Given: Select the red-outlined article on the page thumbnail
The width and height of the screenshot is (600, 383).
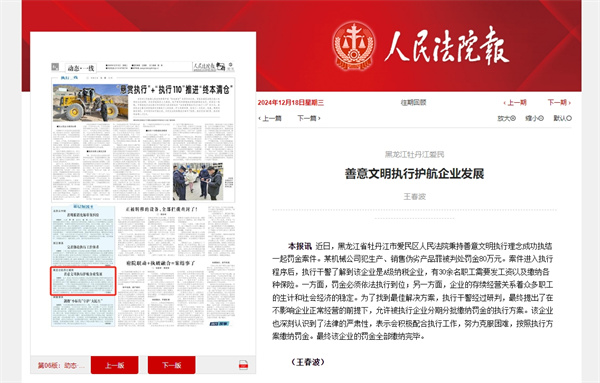Looking at the screenshot, I should coord(83,281).
